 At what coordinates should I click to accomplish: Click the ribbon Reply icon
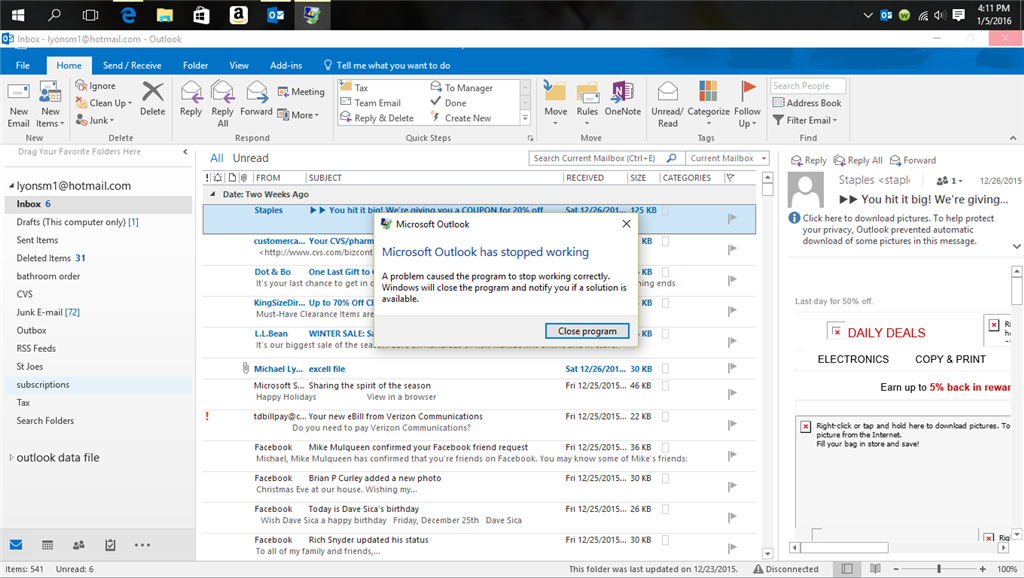[x=191, y=92]
